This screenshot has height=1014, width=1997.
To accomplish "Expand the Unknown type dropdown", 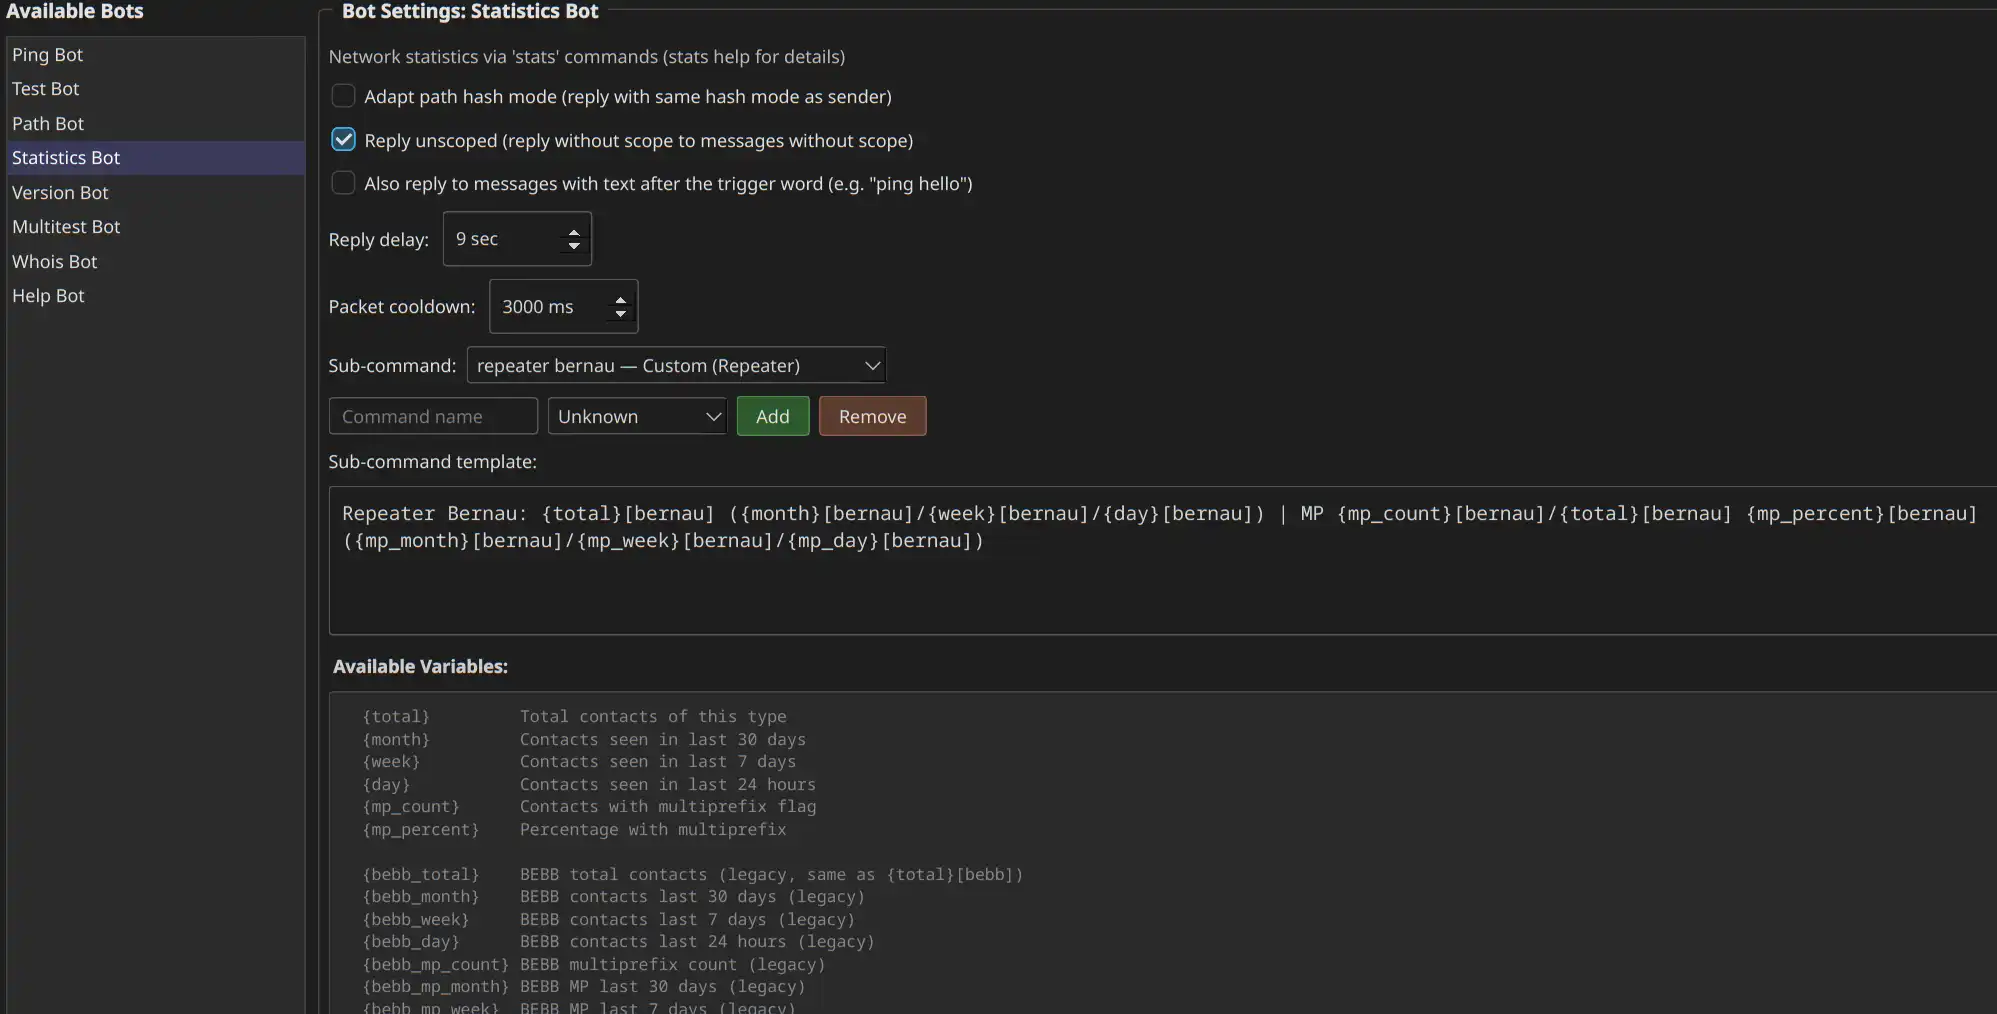I will pyautogui.click(x=637, y=417).
